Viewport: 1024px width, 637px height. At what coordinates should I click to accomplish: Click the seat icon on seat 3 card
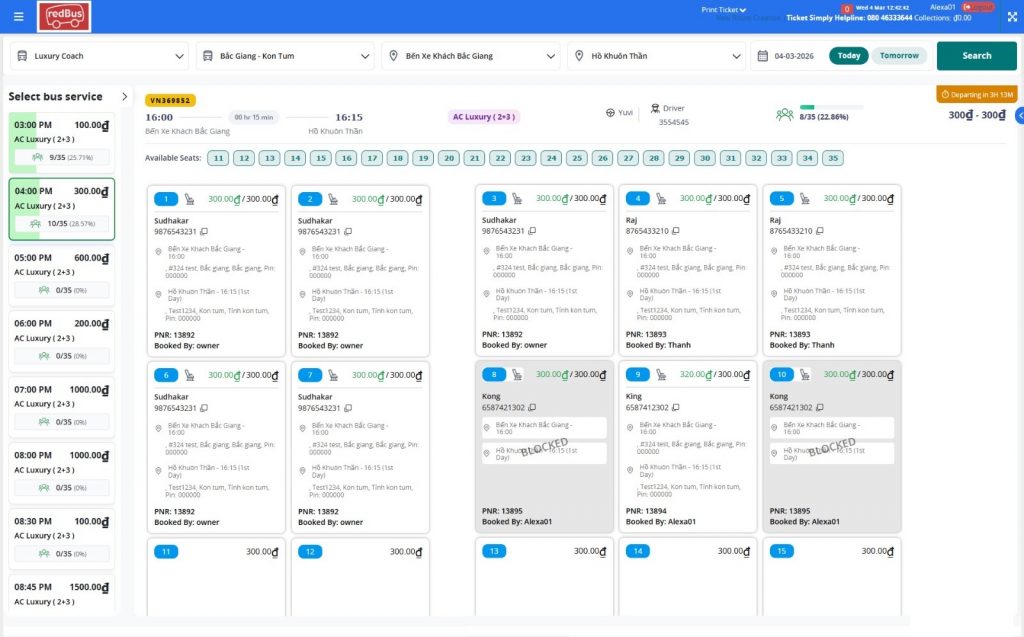[x=517, y=199]
